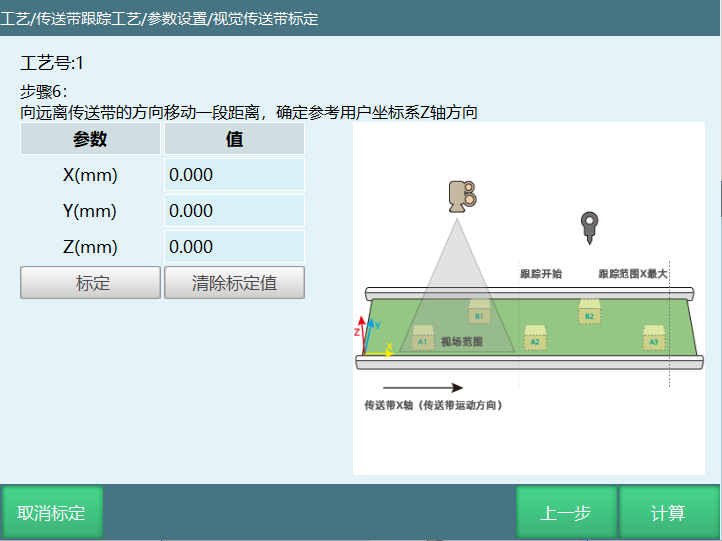Click the breadcrumb path in title bar
The height and width of the screenshot is (541, 722).
tap(160, 18)
